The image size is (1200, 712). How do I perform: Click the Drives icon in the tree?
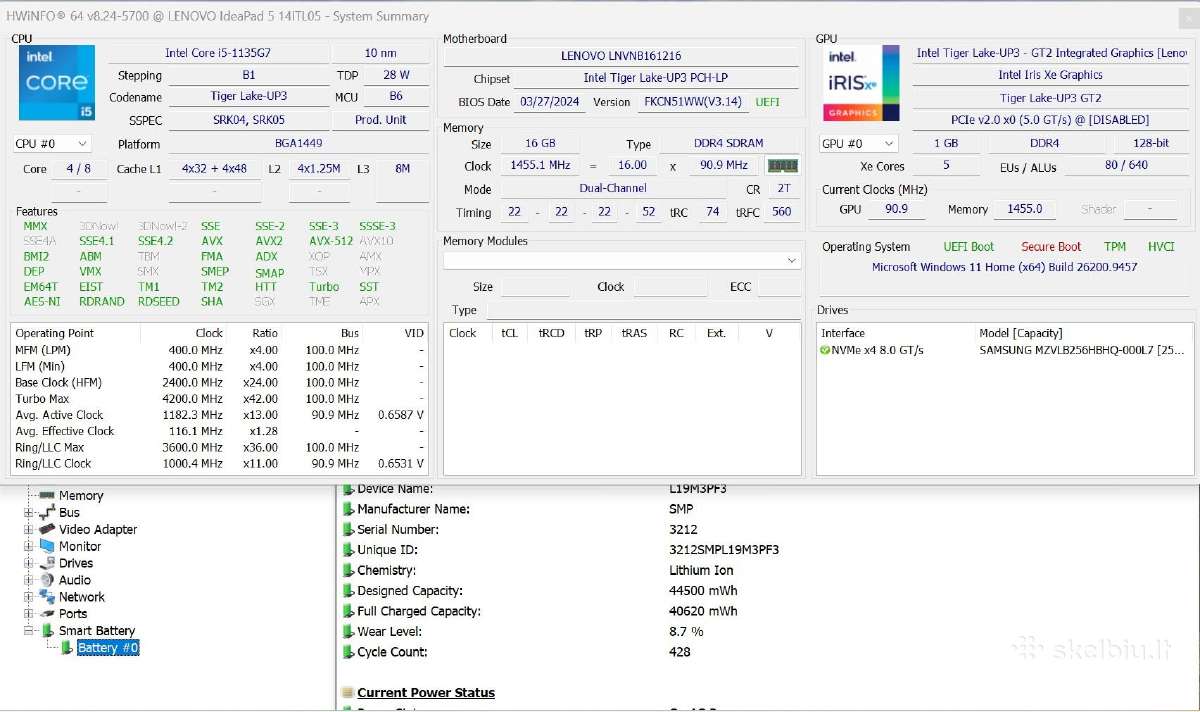coord(47,563)
